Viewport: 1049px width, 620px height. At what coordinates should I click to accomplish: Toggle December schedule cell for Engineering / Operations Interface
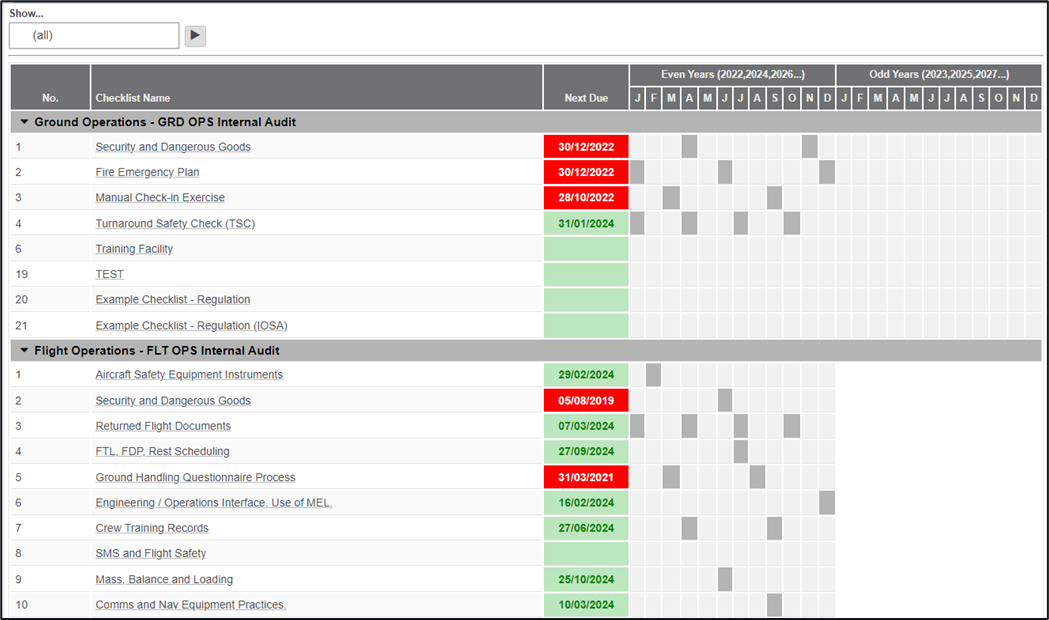click(827, 503)
